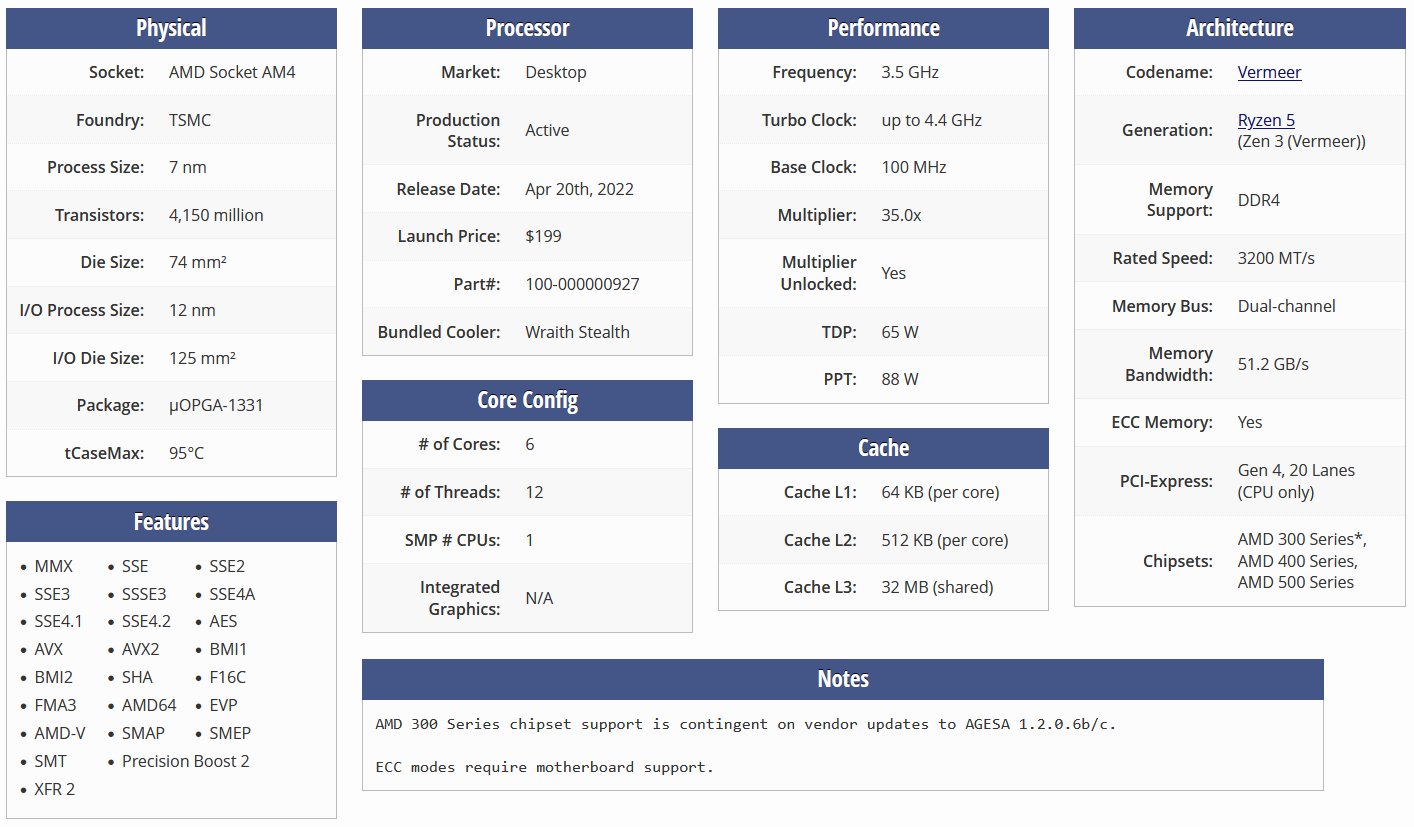Select the Precision Boost 2 feature entry
The image size is (1414, 827).
(186, 761)
